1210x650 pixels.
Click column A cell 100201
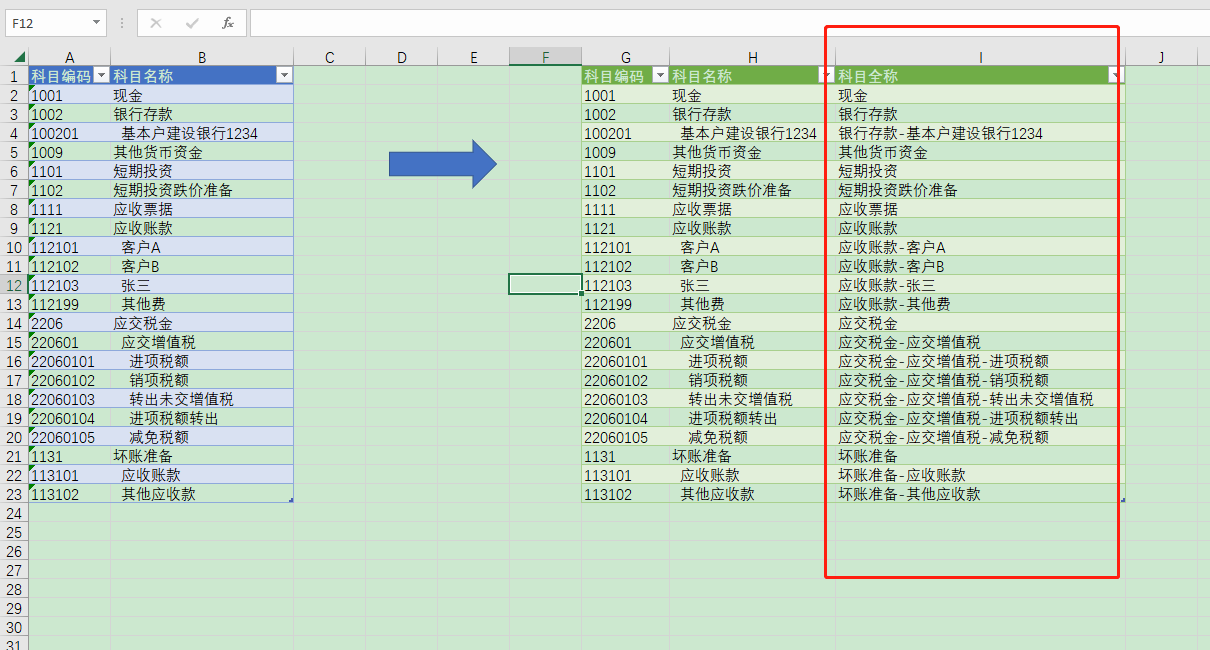click(70, 133)
